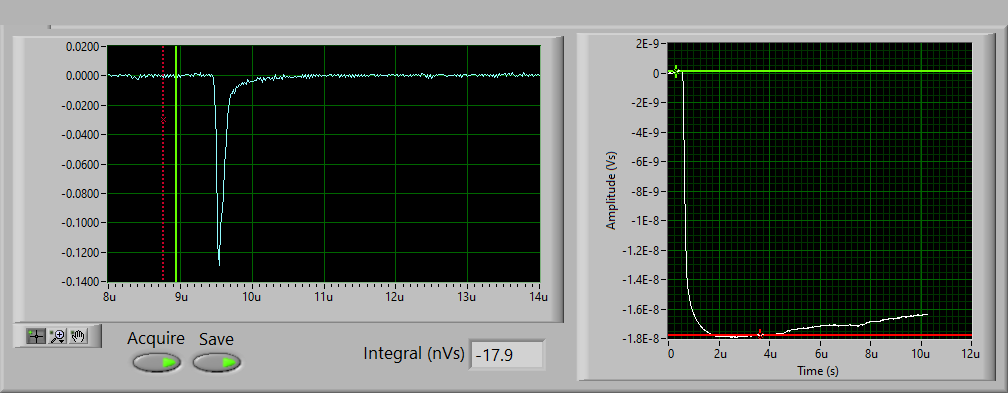Click the 14u x-axis end label
The image size is (1008, 393).
tap(540, 296)
